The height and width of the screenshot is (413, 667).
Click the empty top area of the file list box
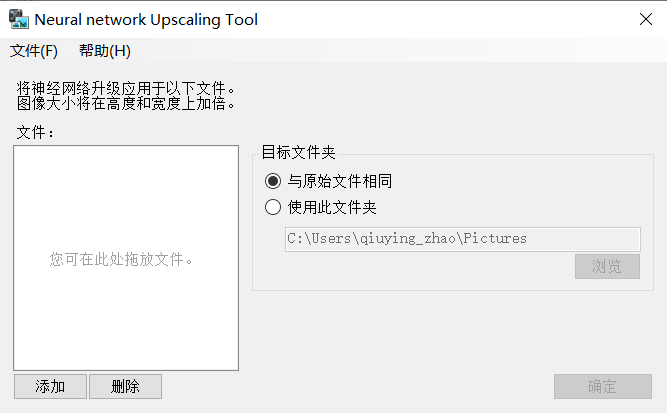126,179
